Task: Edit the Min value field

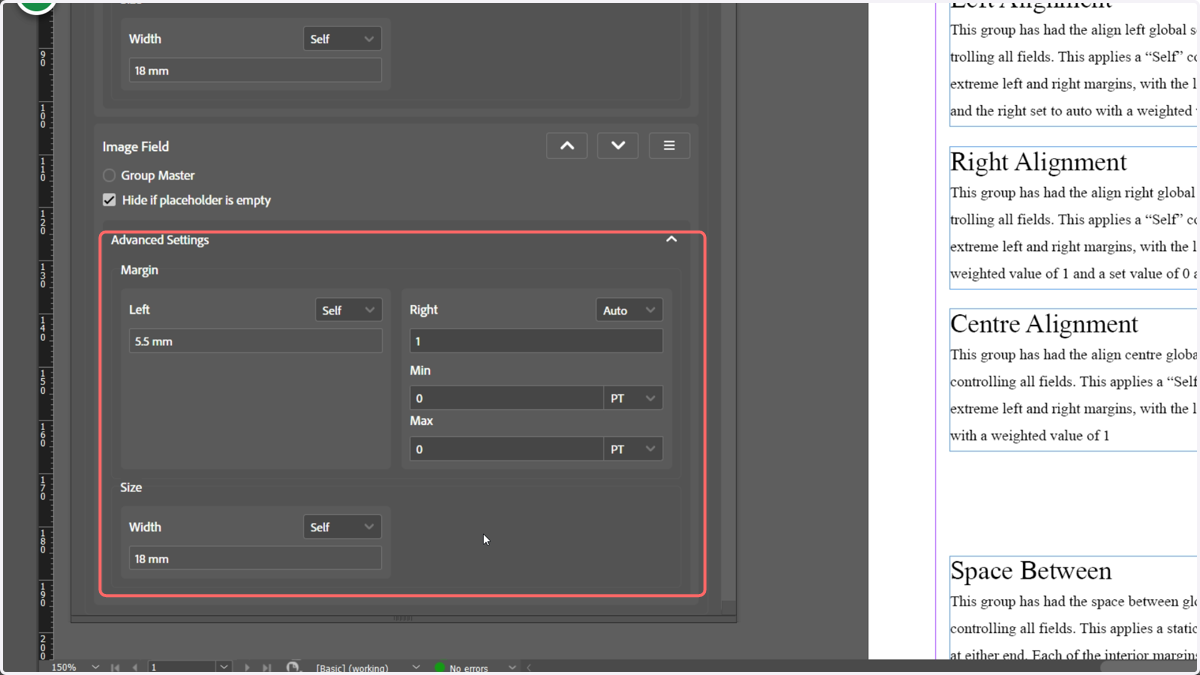Action: tap(506, 398)
